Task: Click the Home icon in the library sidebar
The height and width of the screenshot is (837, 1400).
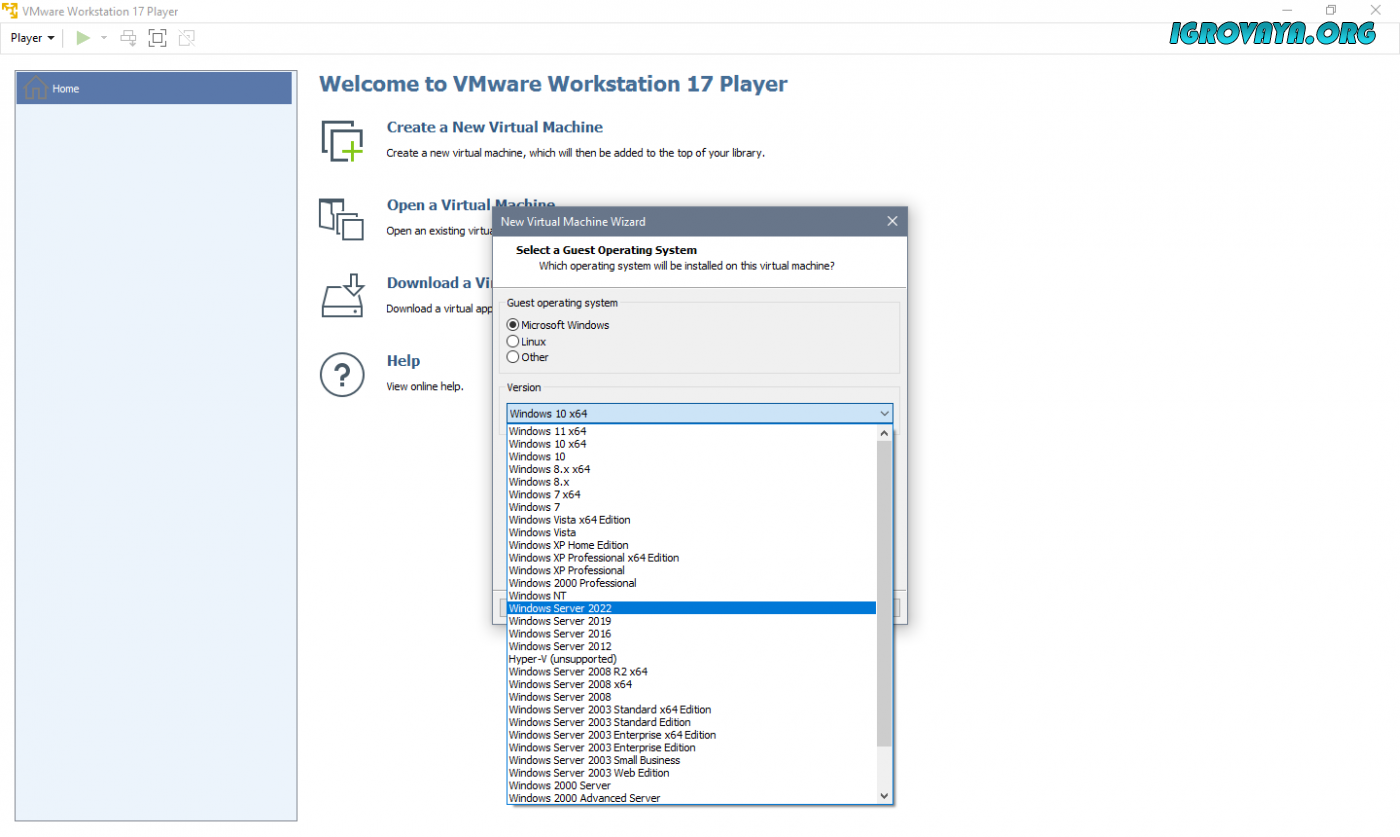Action: tap(36, 88)
